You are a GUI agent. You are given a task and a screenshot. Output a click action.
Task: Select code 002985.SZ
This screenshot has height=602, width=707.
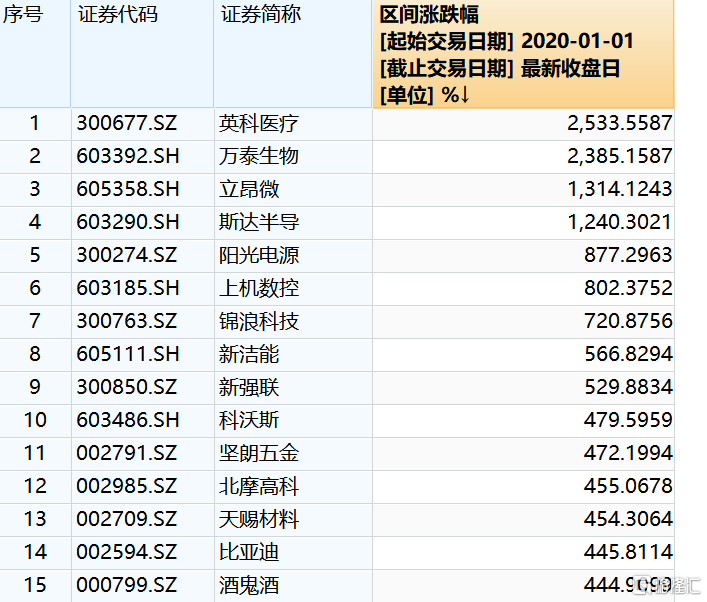click(127, 486)
